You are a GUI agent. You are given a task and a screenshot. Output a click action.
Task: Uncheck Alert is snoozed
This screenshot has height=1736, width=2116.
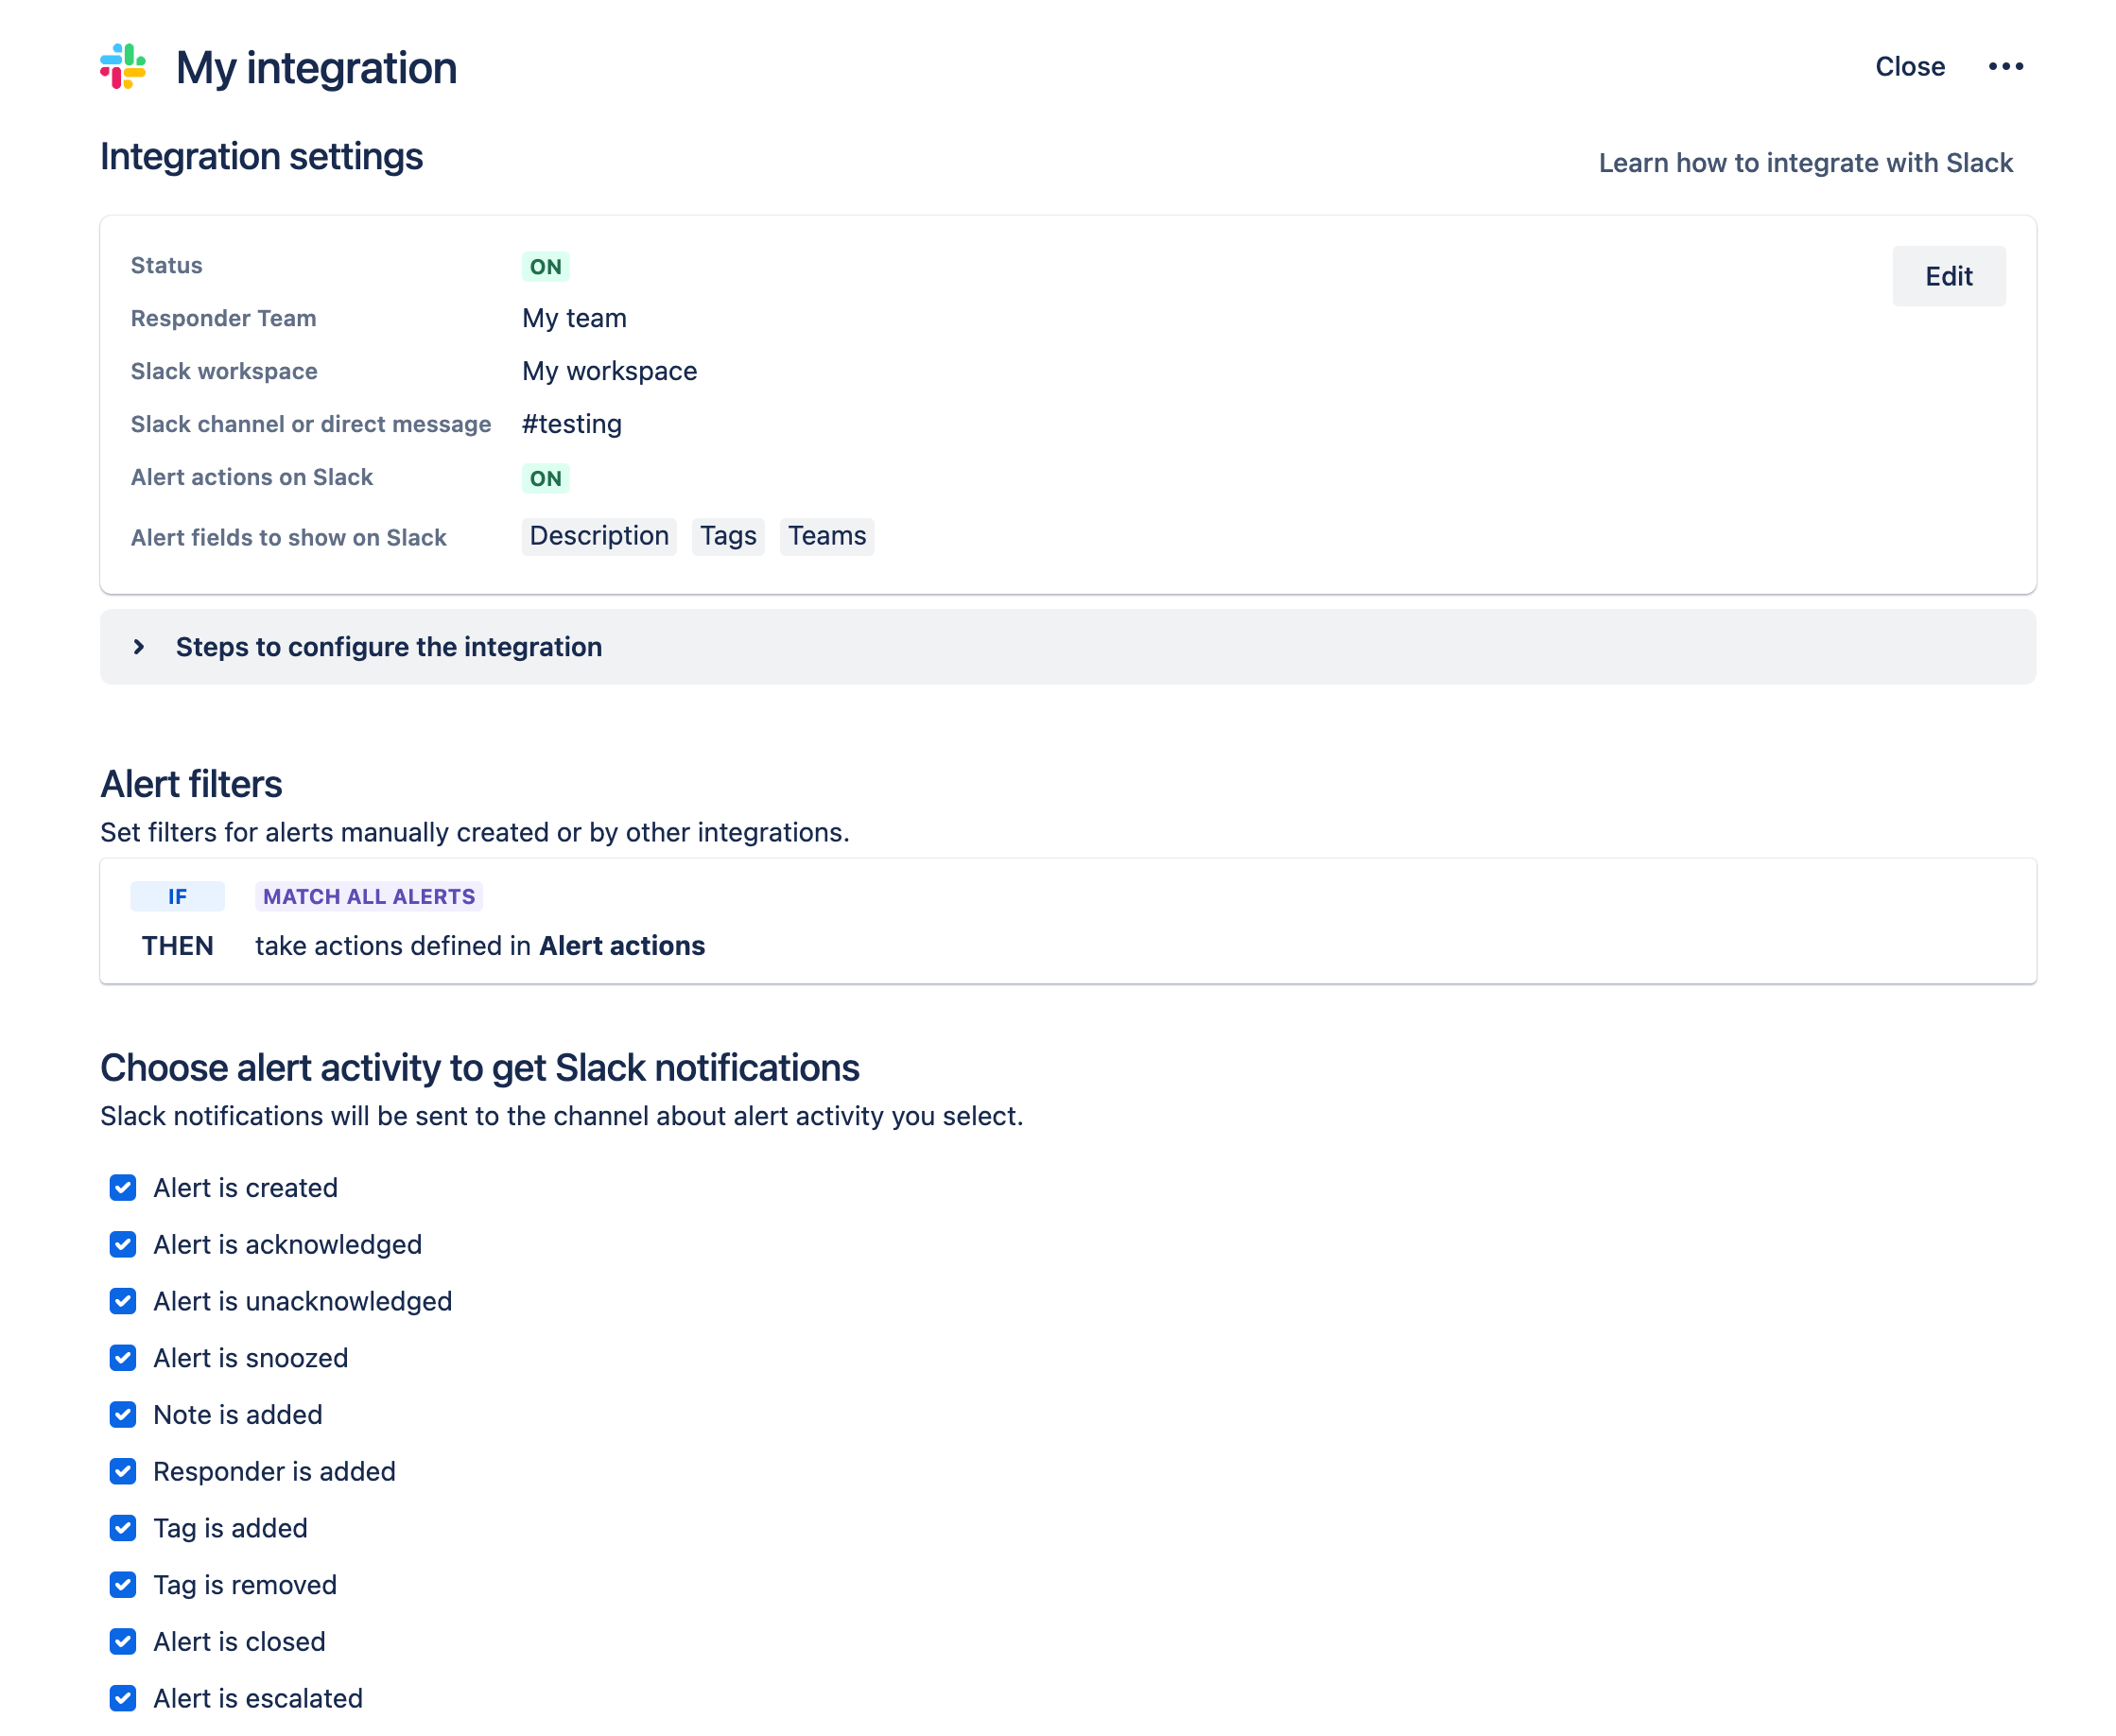pos(122,1358)
